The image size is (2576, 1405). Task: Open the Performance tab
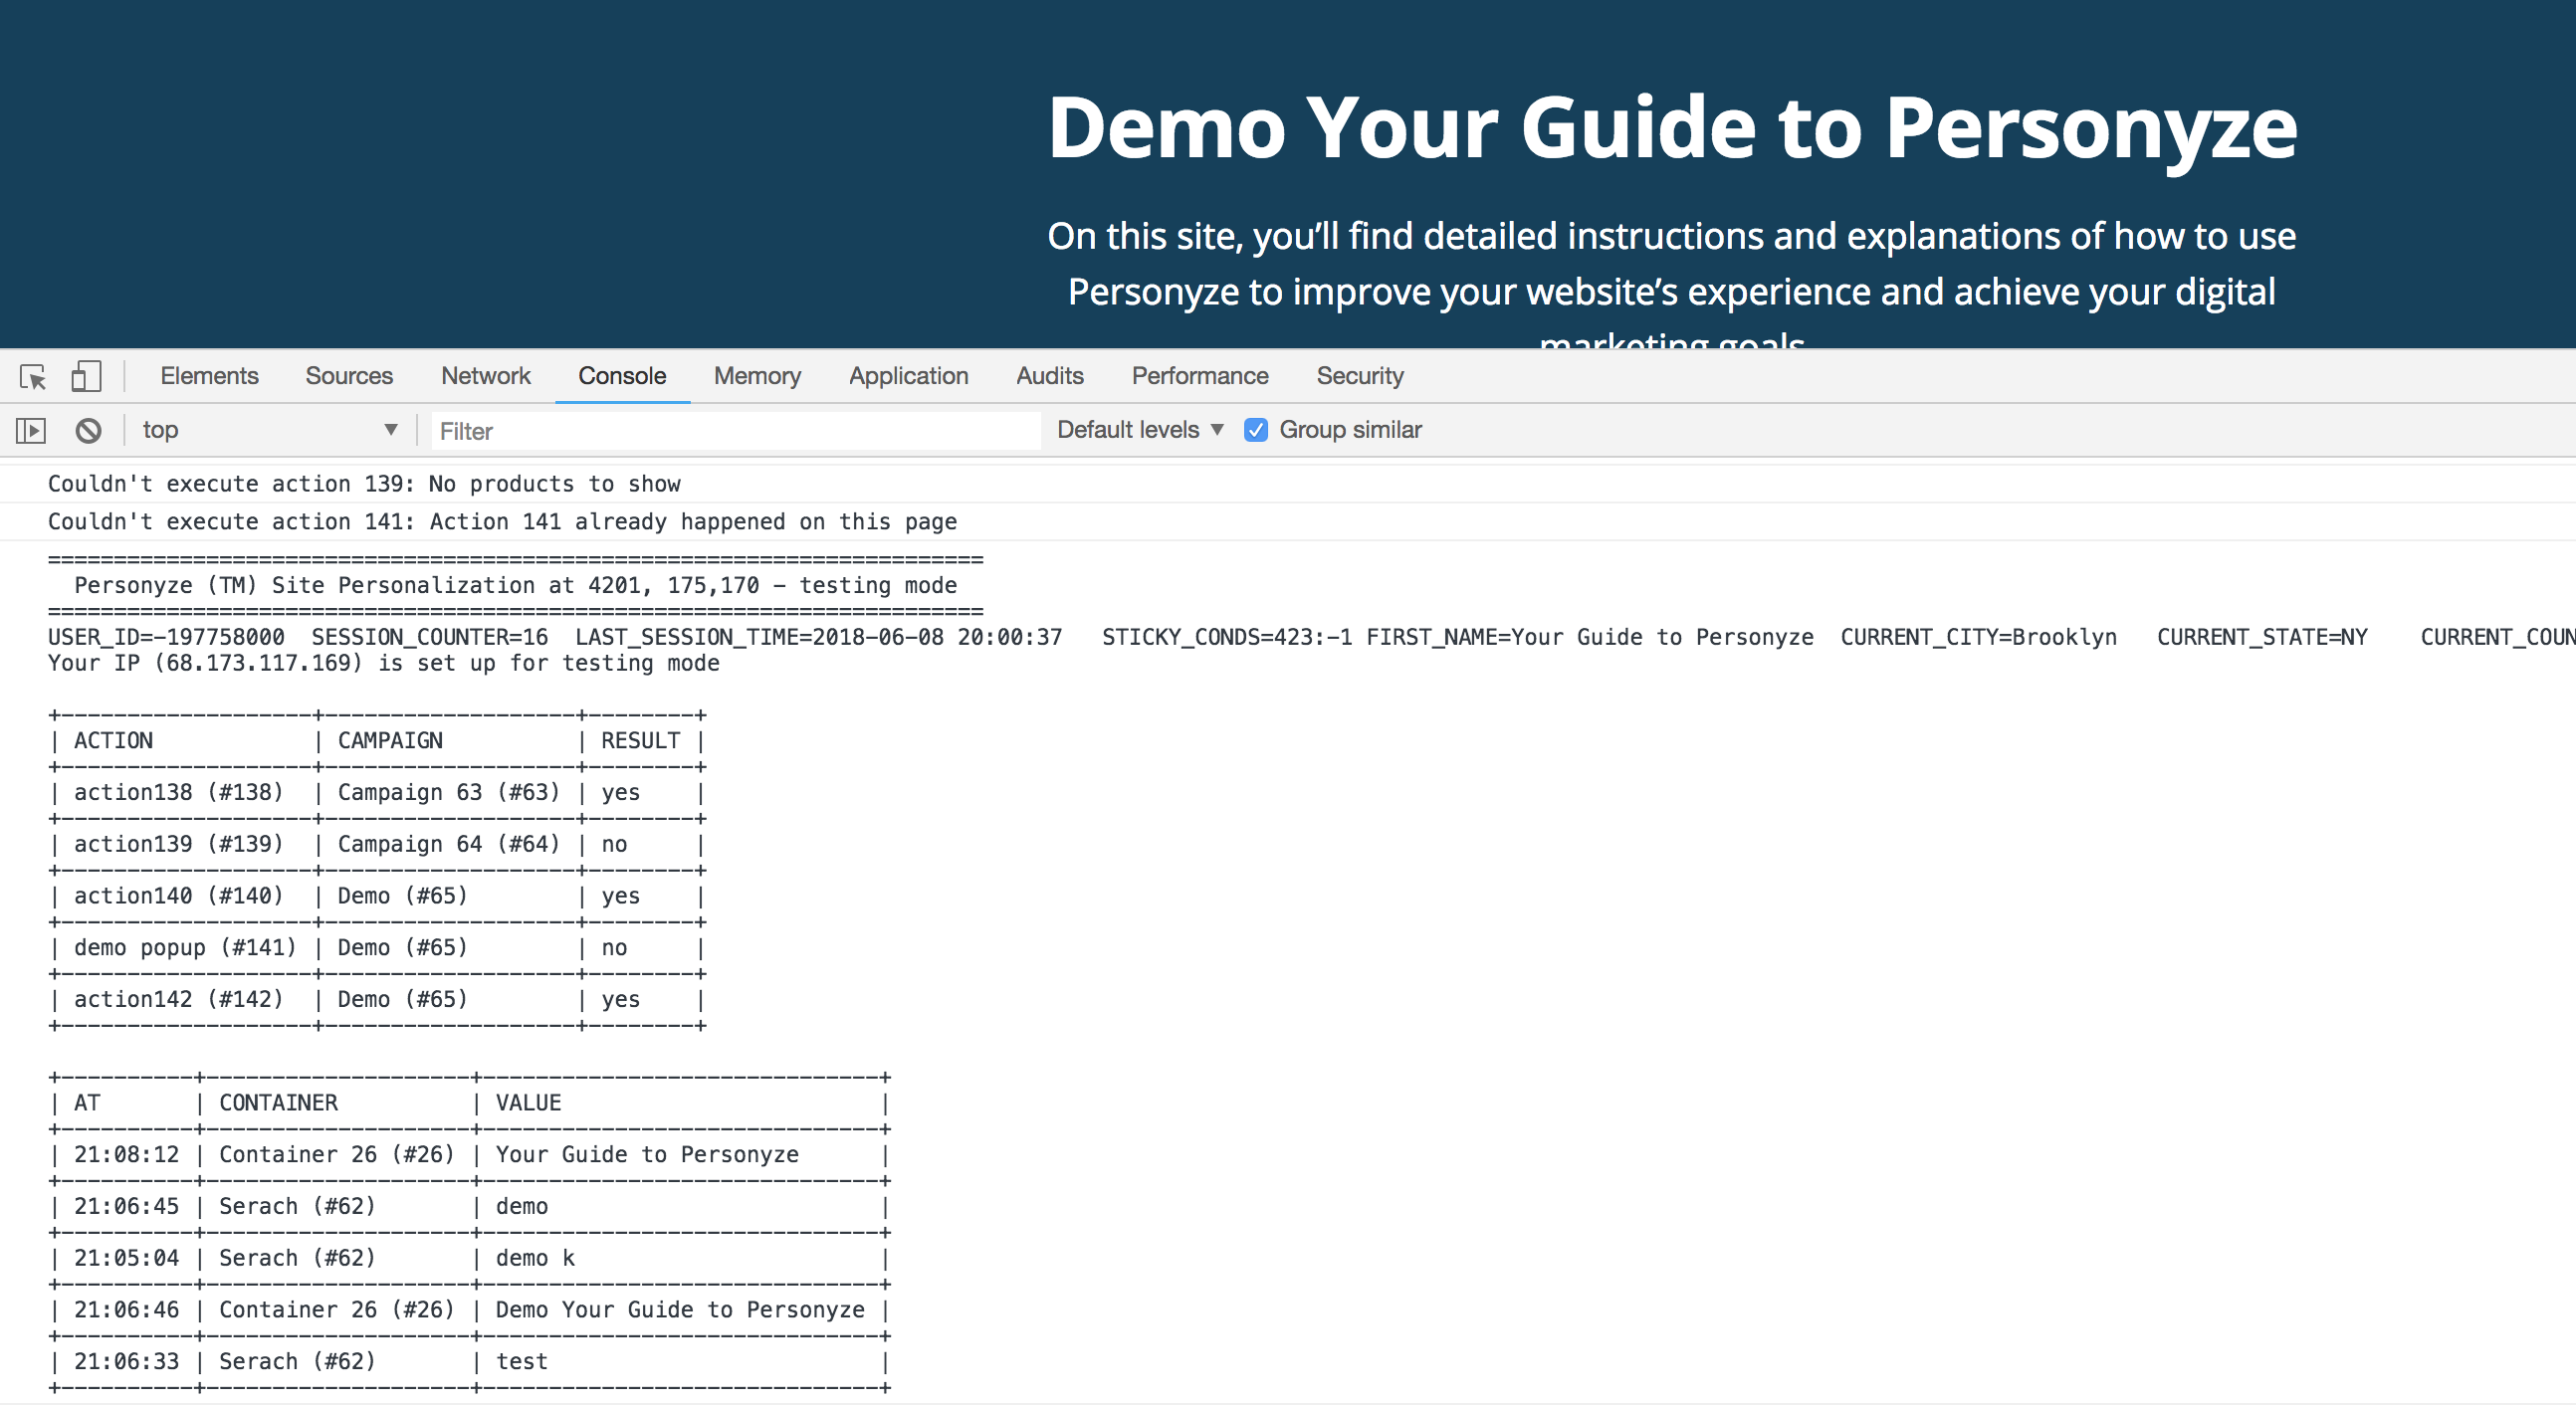pyautogui.click(x=1200, y=376)
